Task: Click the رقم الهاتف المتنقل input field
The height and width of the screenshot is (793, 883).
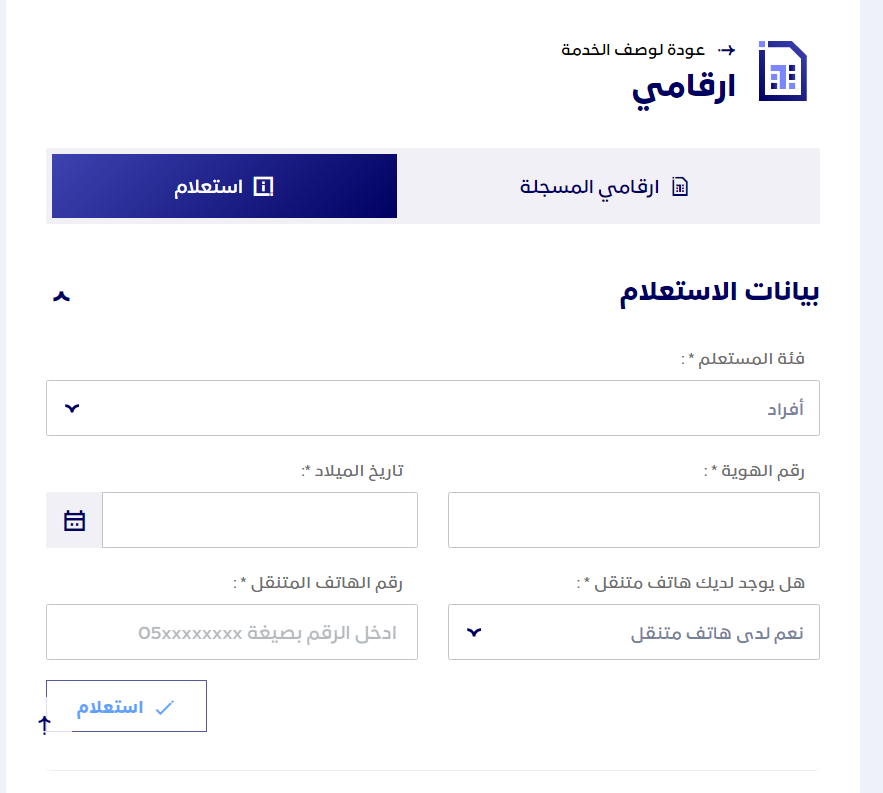Action: pyautogui.click(x=232, y=632)
